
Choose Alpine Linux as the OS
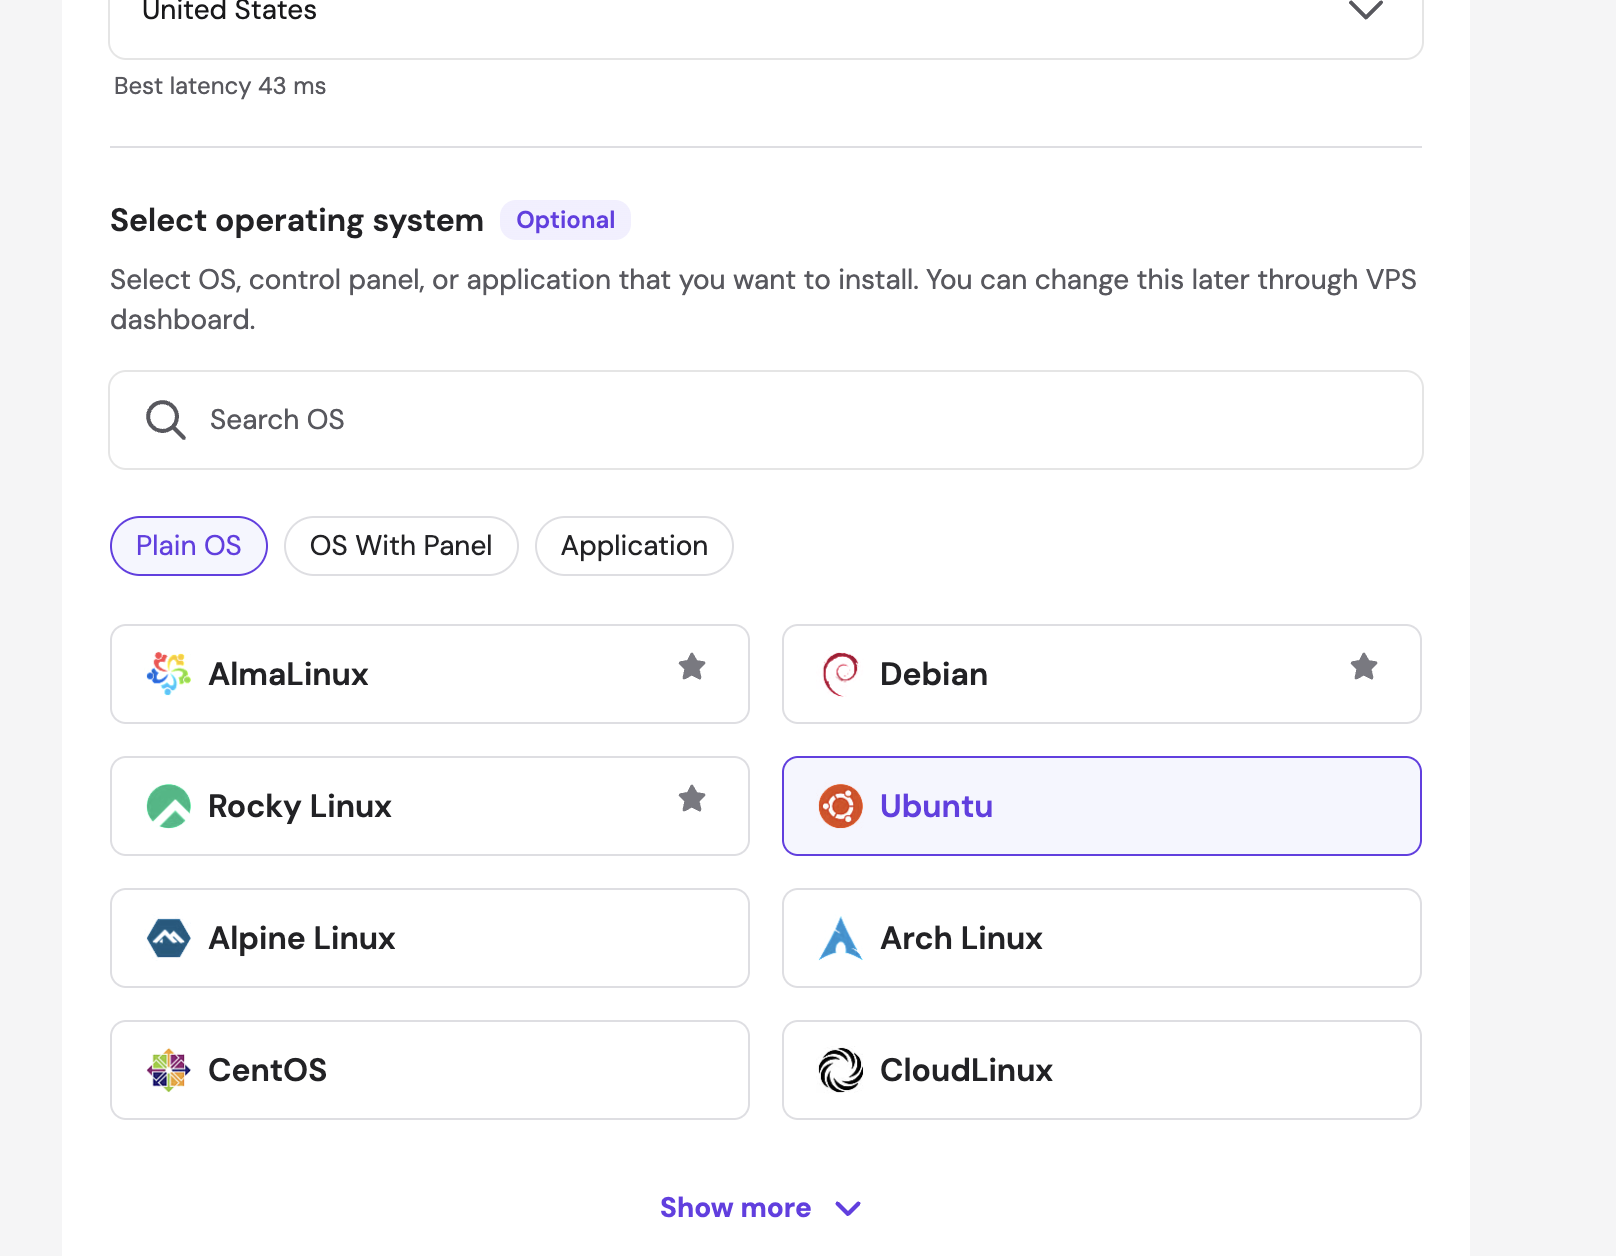pos(430,938)
